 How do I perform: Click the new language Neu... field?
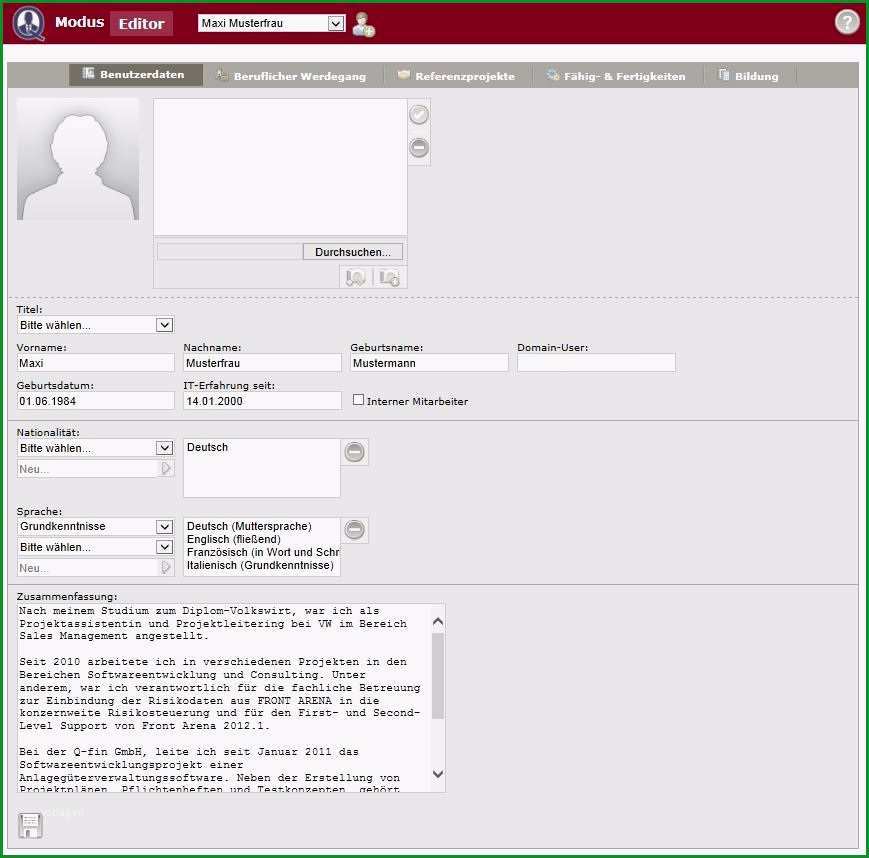[89, 568]
